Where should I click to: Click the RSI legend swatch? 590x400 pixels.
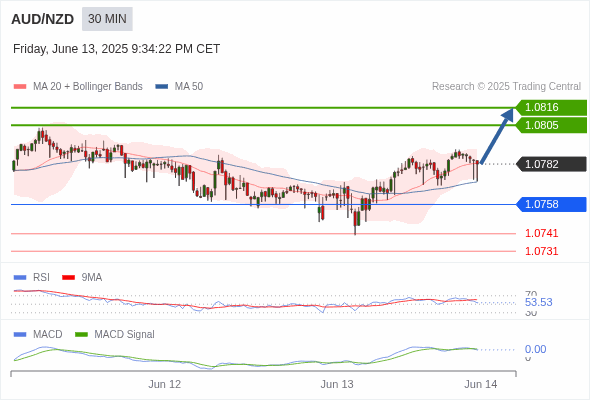click(x=20, y=278)
